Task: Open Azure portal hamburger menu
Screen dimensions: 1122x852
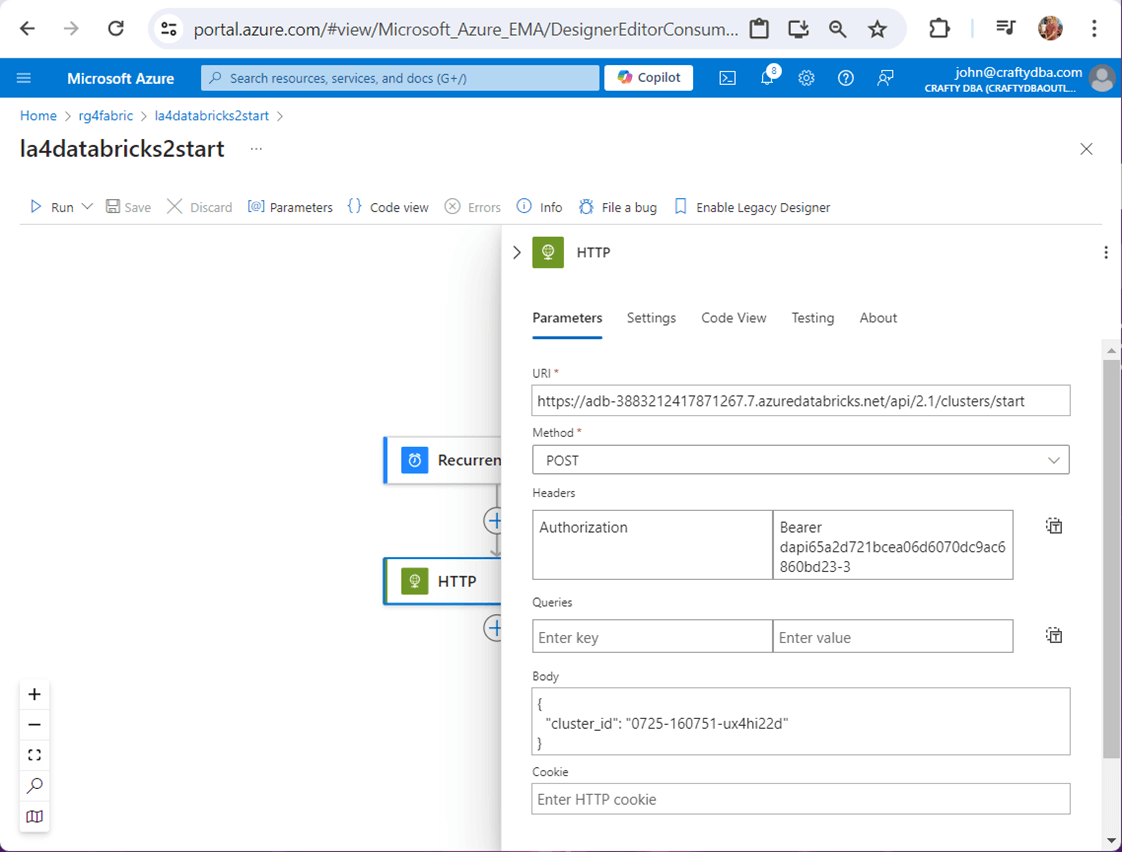Action: click(24, 78)
